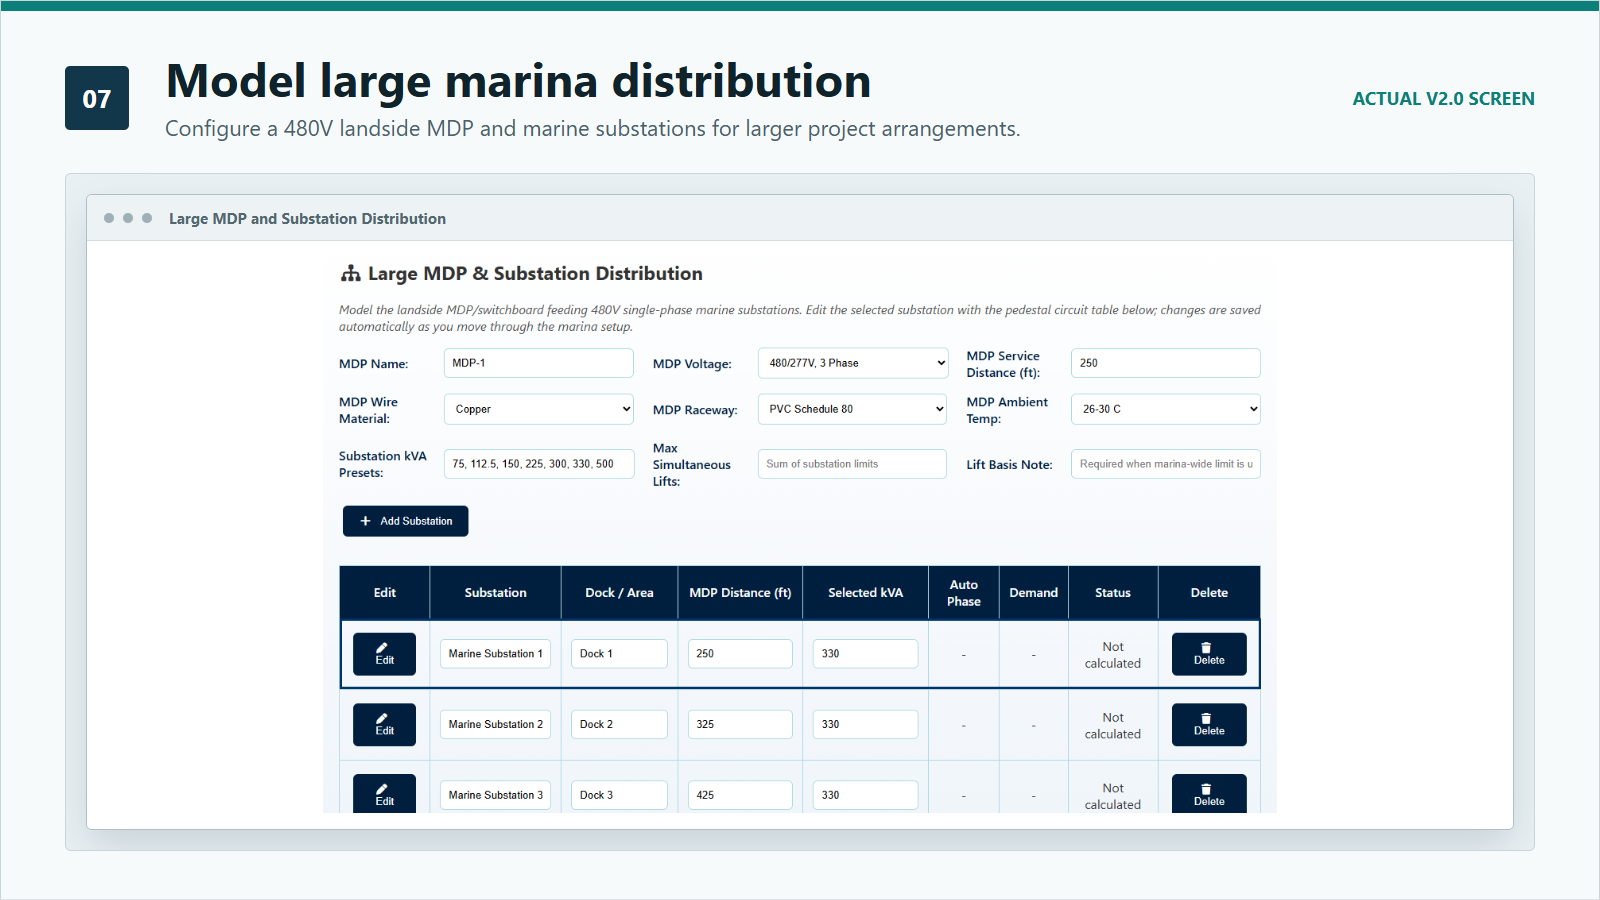Click Selected kVA field for Marine Substation 1
Screen dimensions: 1600x900
point(865,654)
